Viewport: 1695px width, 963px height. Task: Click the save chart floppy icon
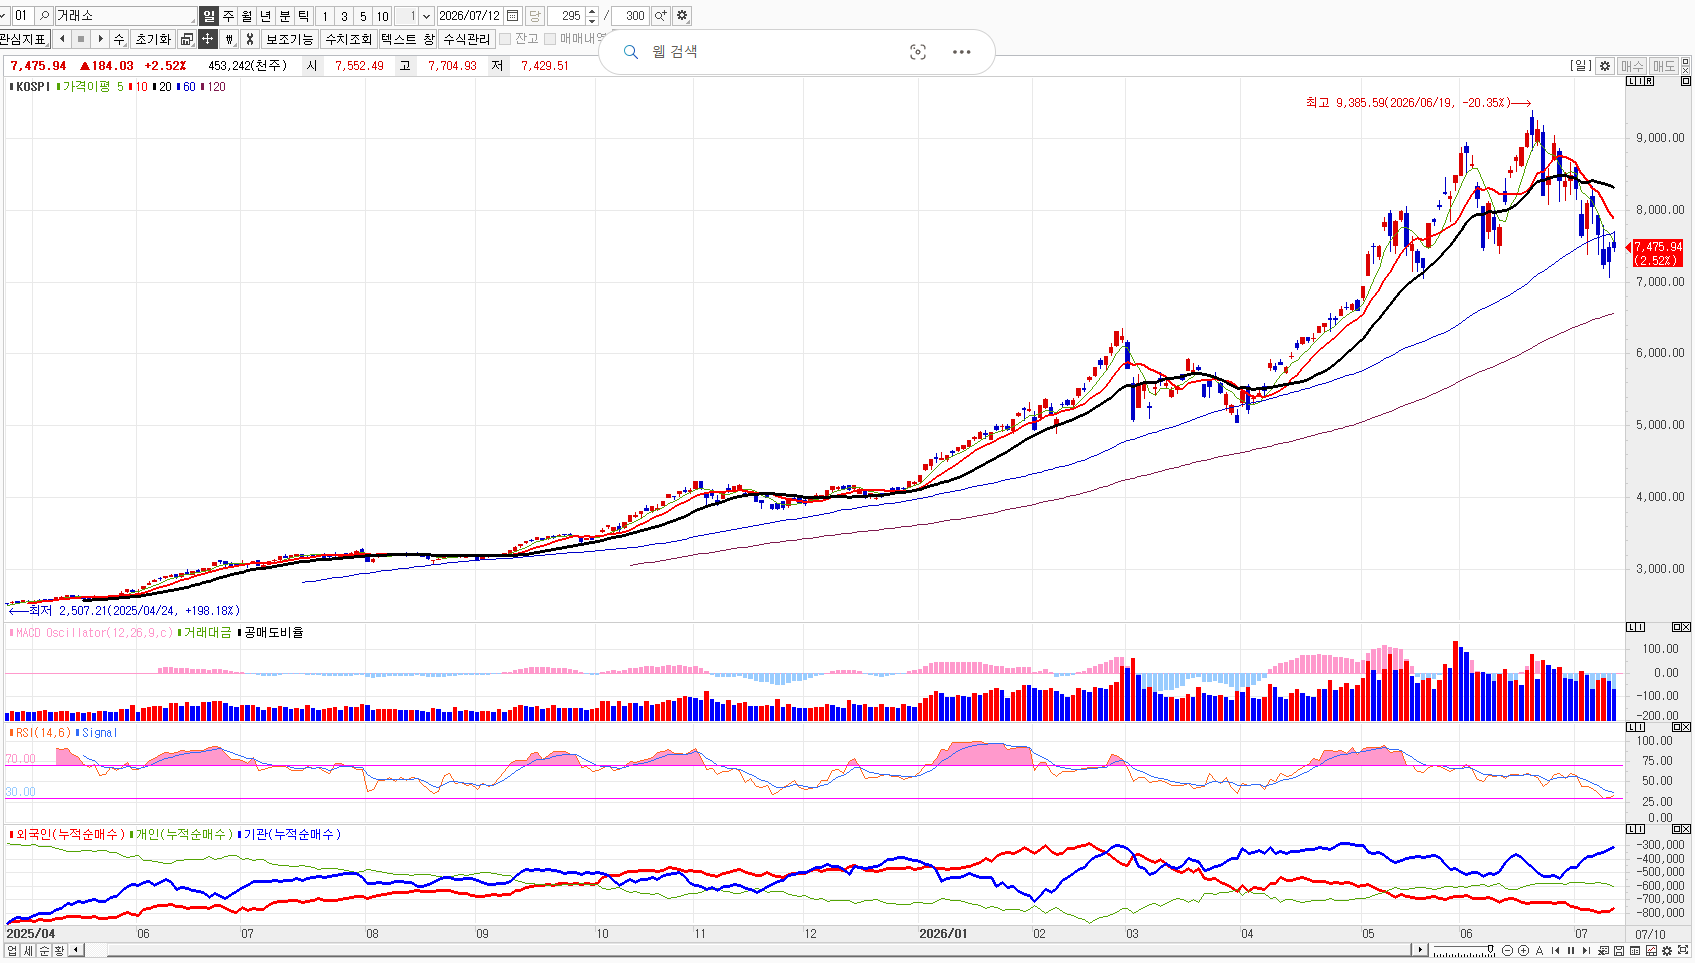(1619, 950)
